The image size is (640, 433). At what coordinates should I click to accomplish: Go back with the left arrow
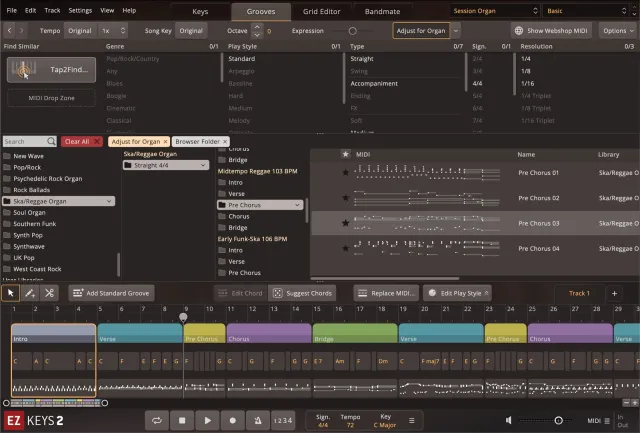pyautogui.click(x=9, y=31)
